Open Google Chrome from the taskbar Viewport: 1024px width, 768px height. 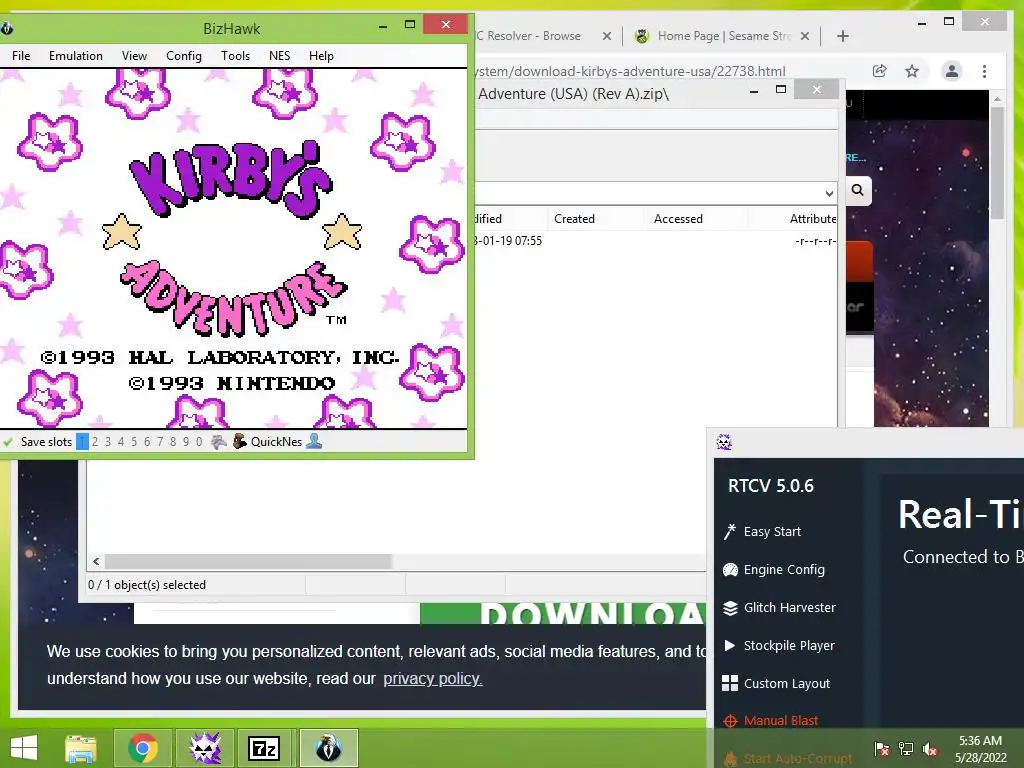[x=143, y=748]
